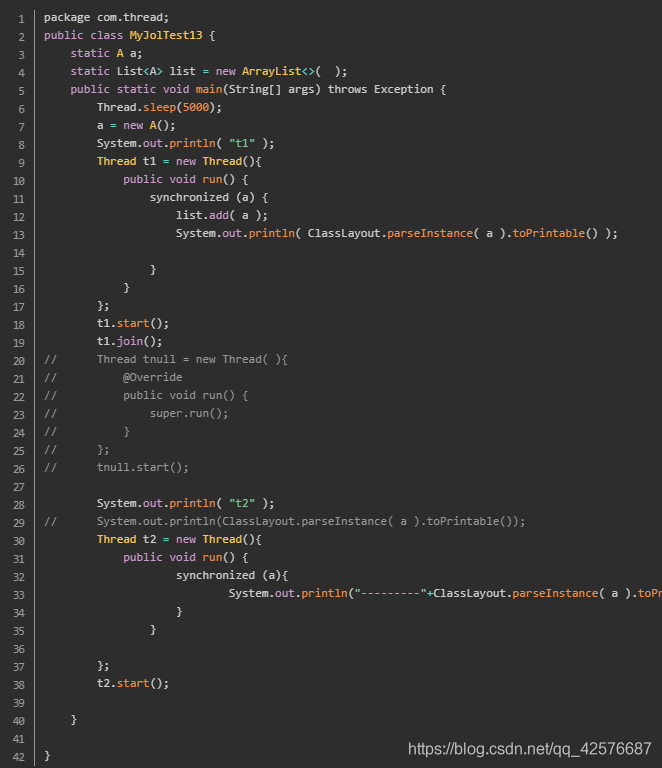Click the dashes string literal on line 33
The width and height of the screenshot is (662, 768).
coord(390,594)
